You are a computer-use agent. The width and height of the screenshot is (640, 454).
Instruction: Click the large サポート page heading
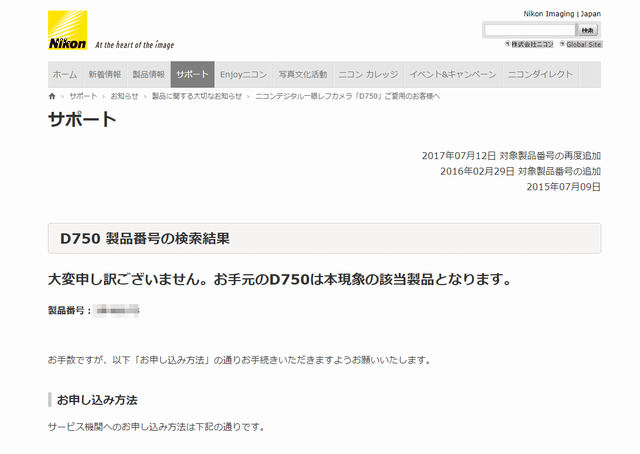(82, 120)
